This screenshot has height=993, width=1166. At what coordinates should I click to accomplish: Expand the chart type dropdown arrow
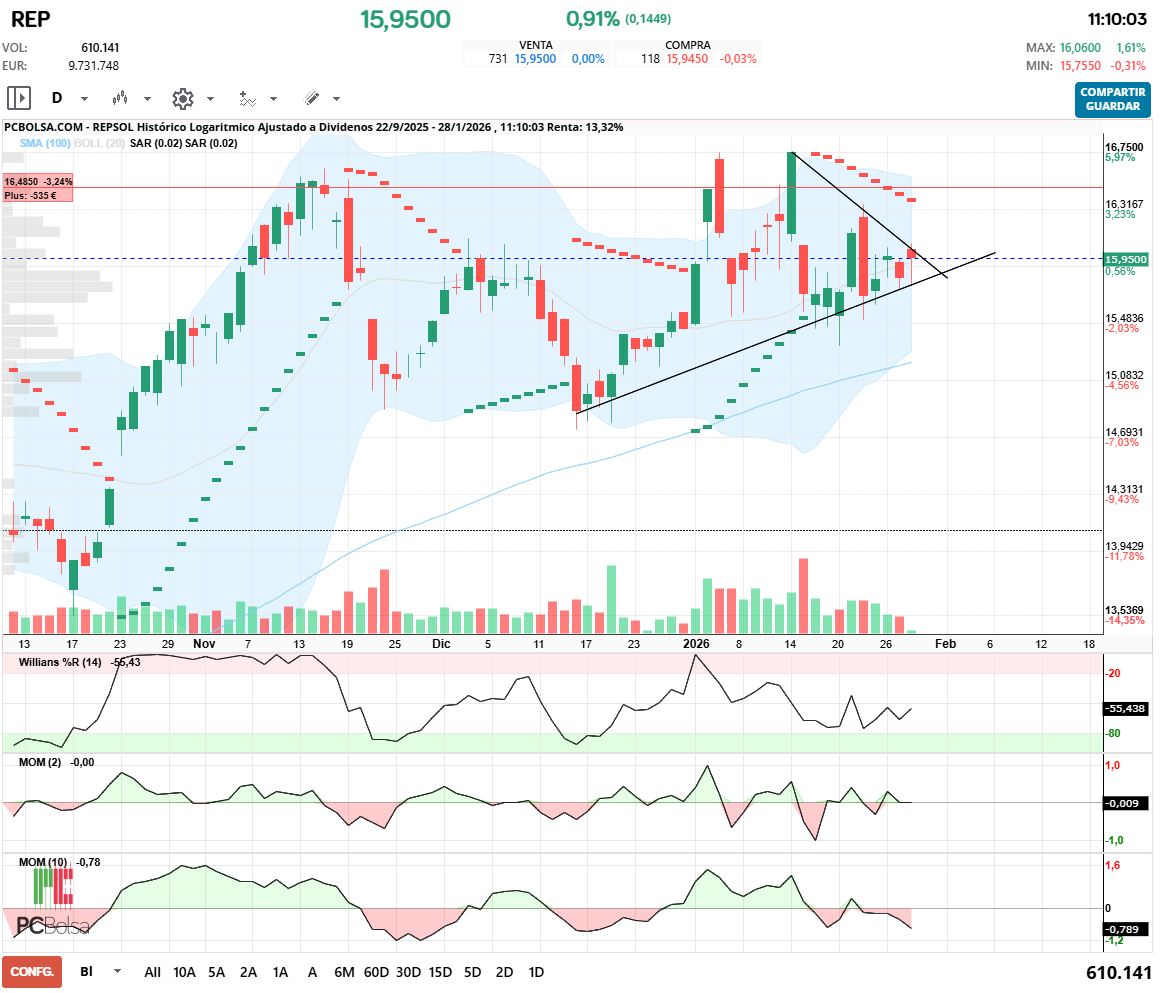pos(147,99)
